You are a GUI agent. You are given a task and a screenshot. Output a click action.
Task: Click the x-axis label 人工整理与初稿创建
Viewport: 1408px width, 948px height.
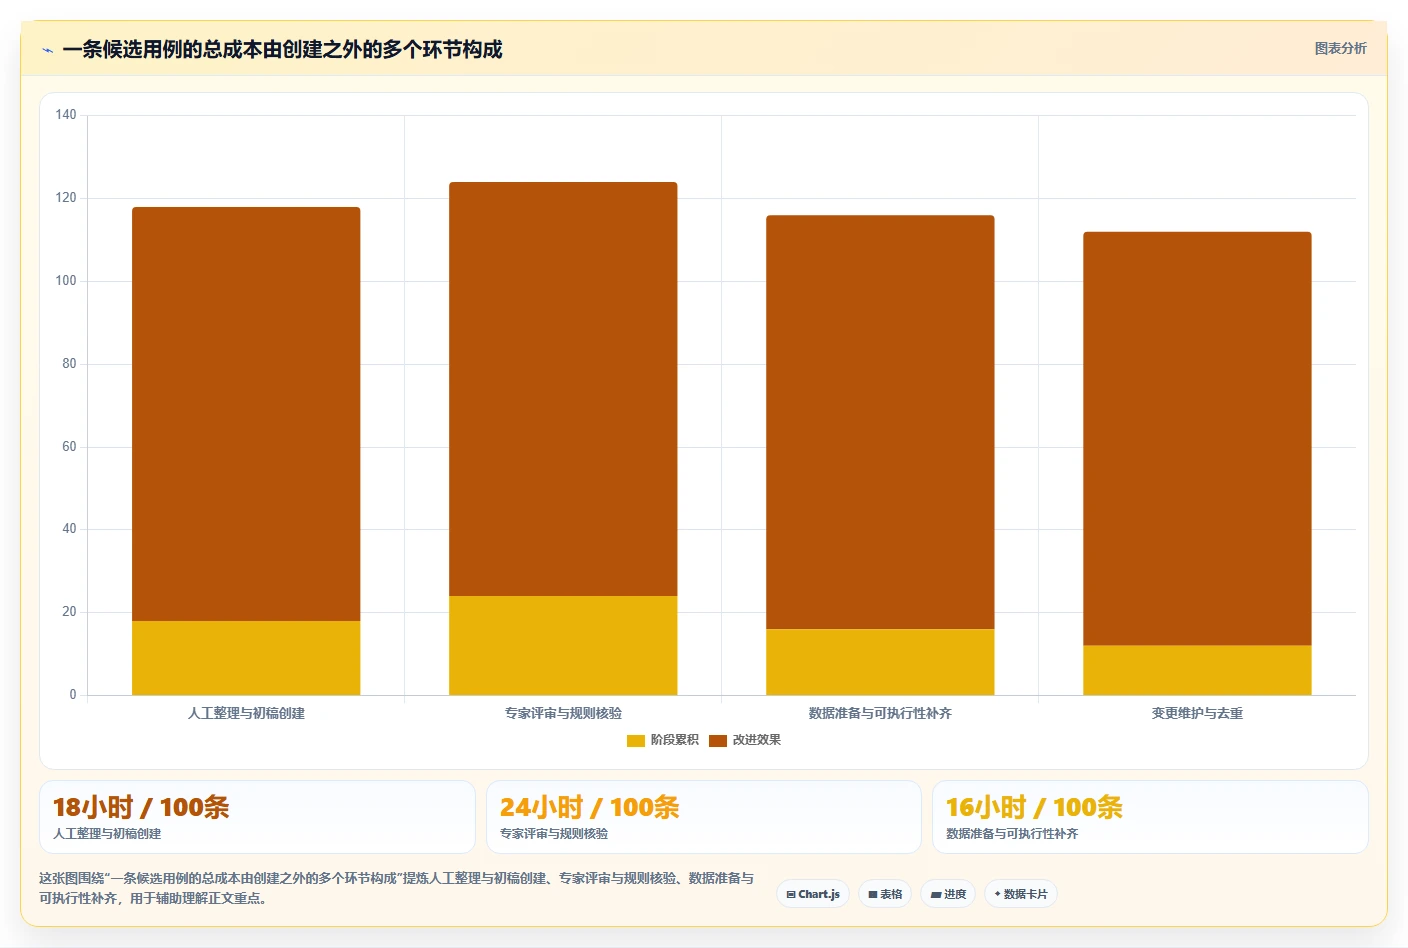[246, 713]
